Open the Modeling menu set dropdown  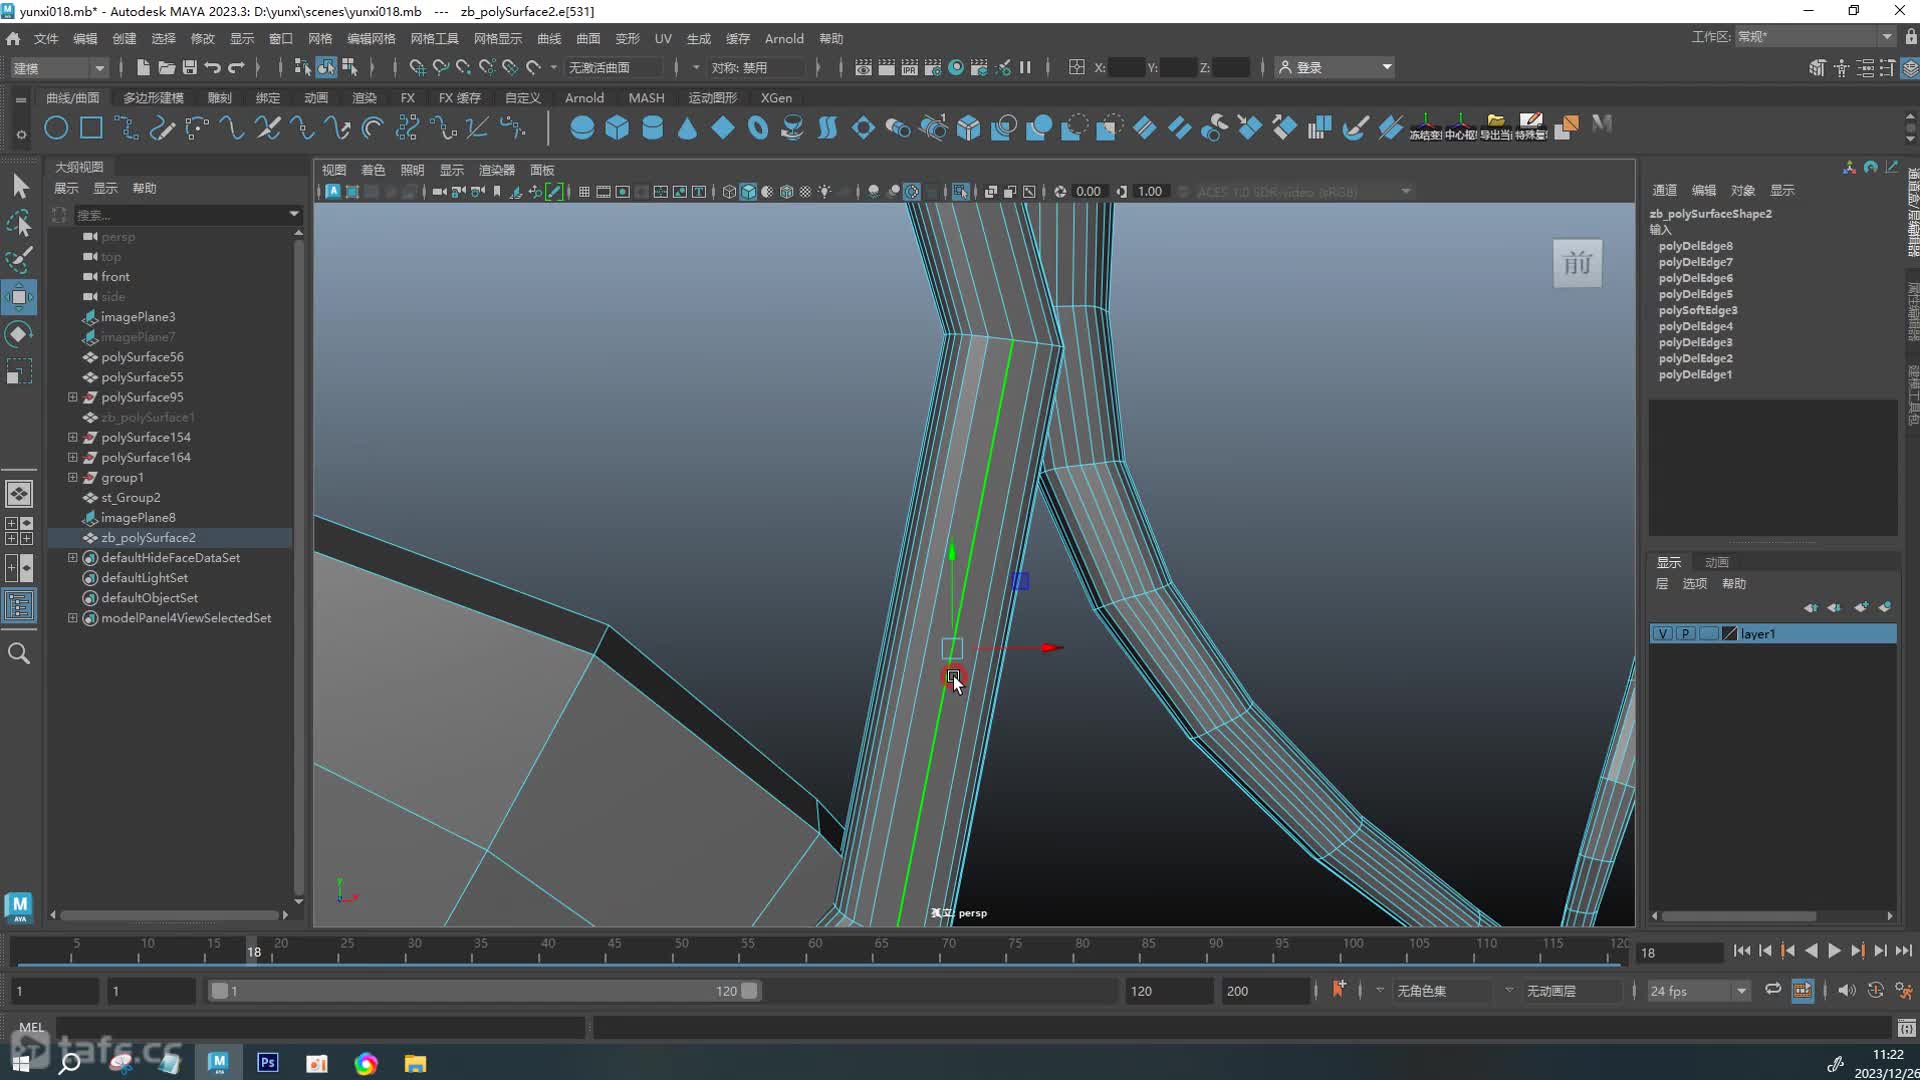58,68
